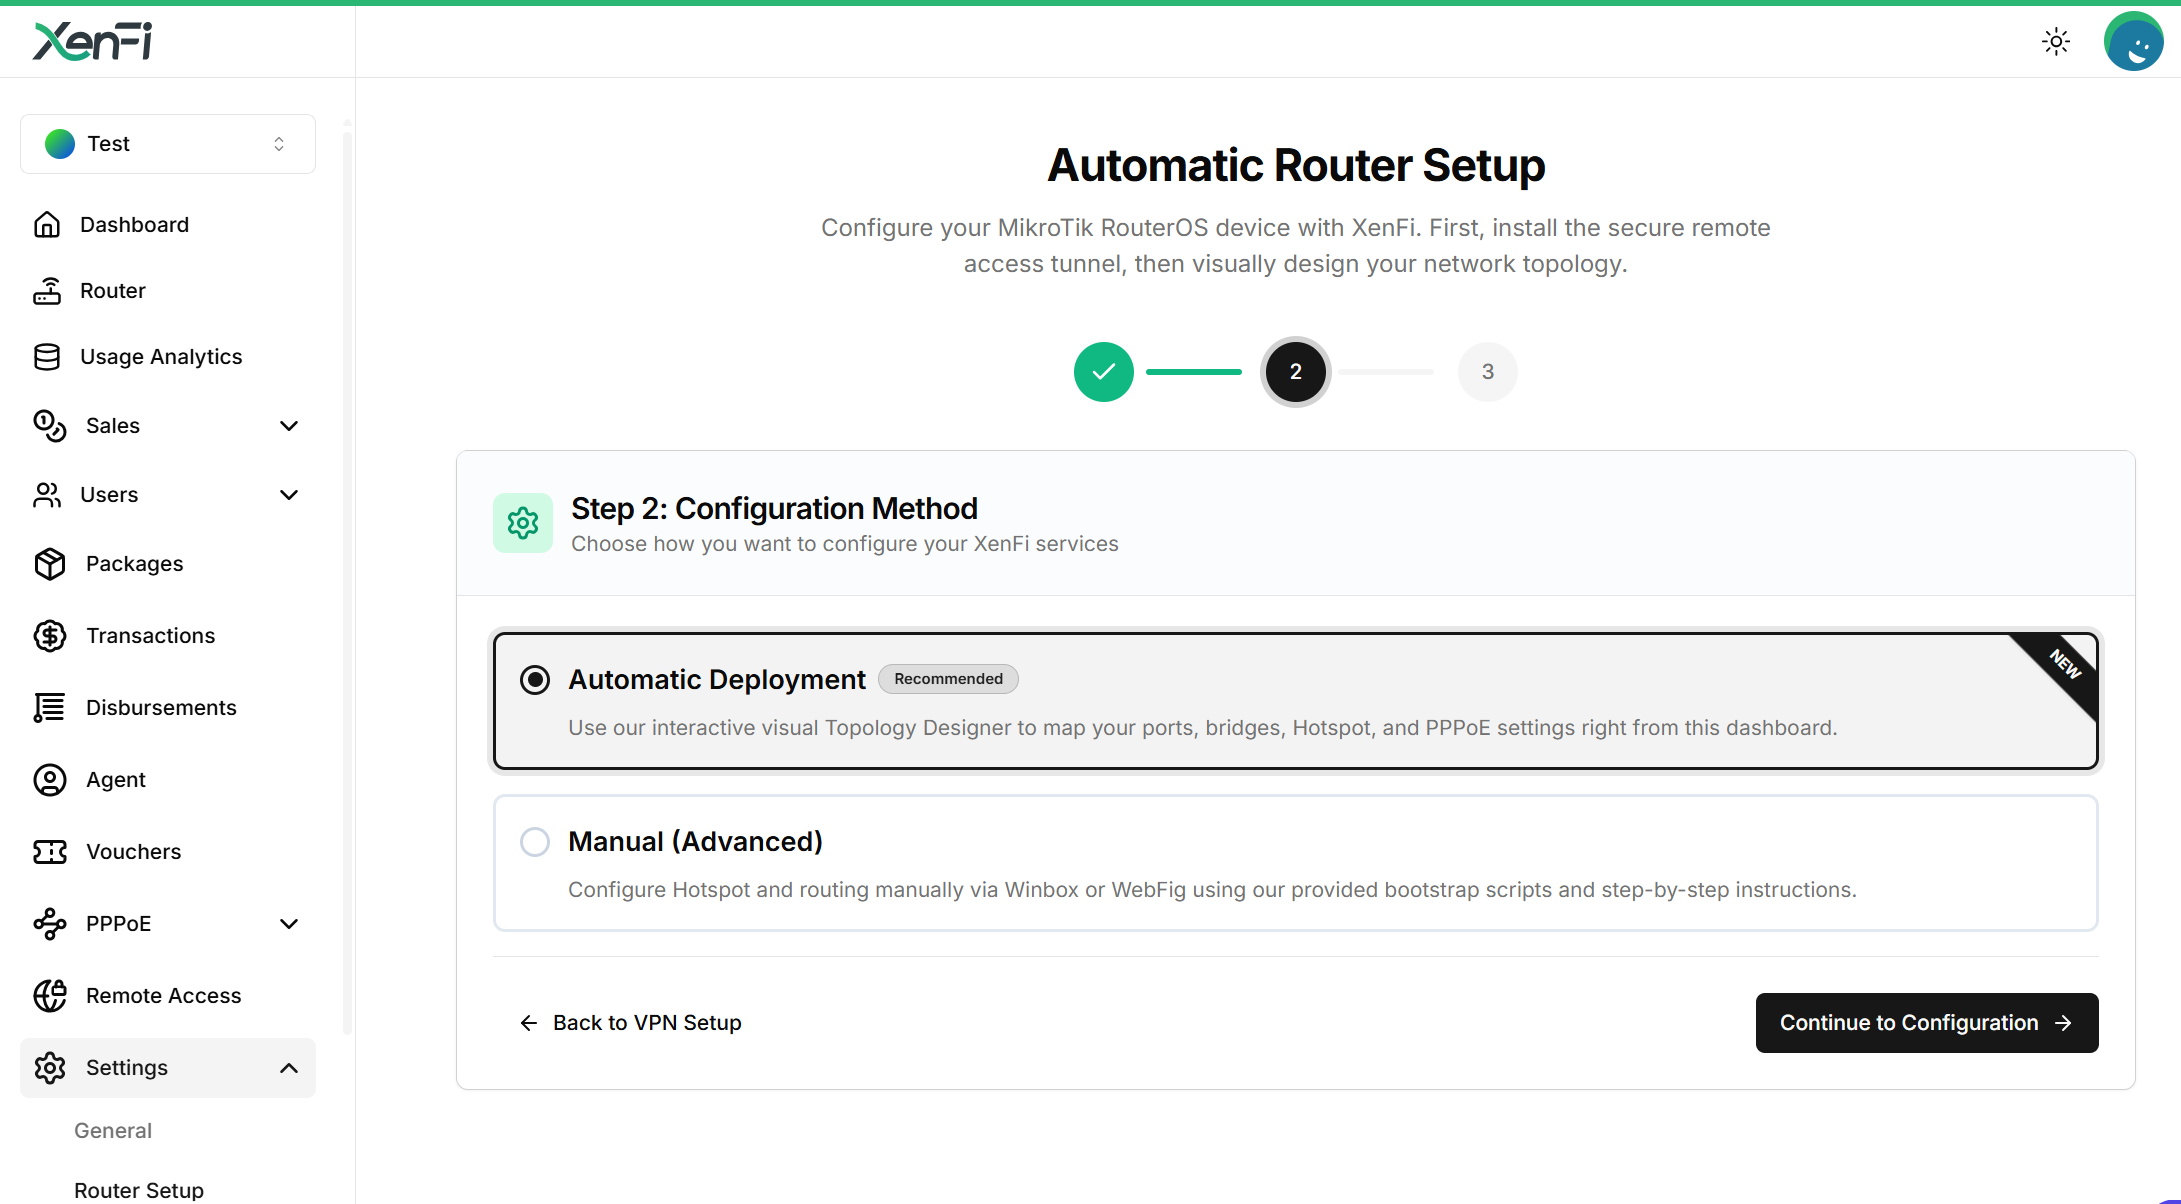This screenshot has height=1204, width=2181.
Task: Select Automatic Deployment radio button
Action: [535, 680]
